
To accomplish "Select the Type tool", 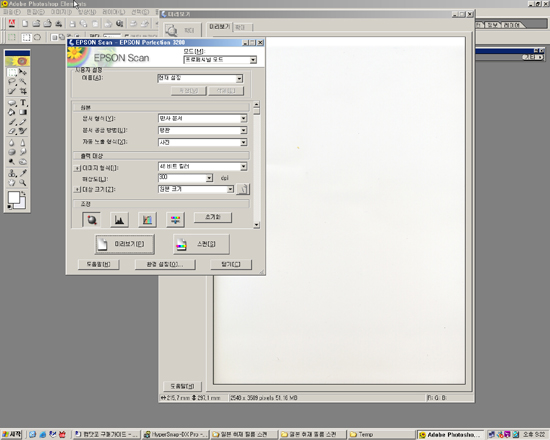I will click(23, 103).
